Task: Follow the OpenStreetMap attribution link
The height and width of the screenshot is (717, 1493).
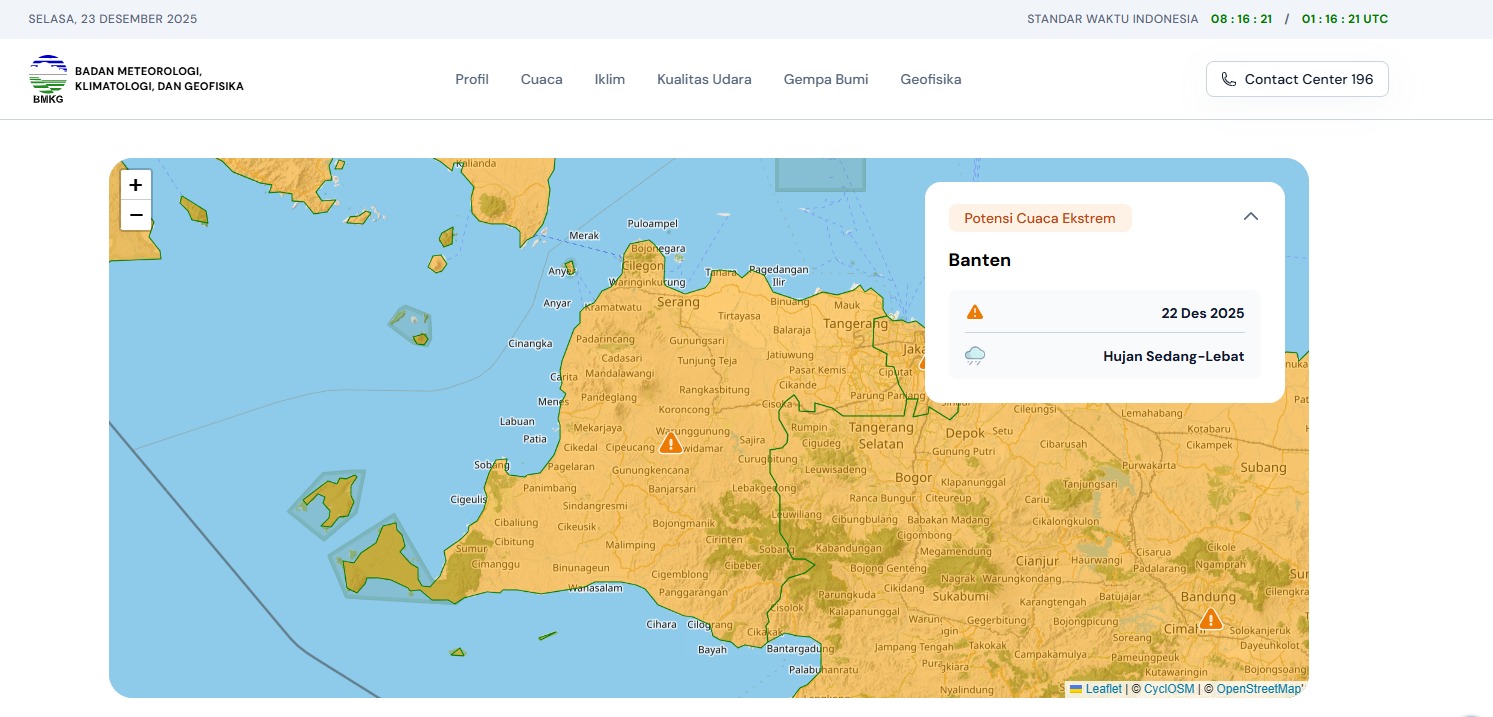Action: click(1258, 689)
